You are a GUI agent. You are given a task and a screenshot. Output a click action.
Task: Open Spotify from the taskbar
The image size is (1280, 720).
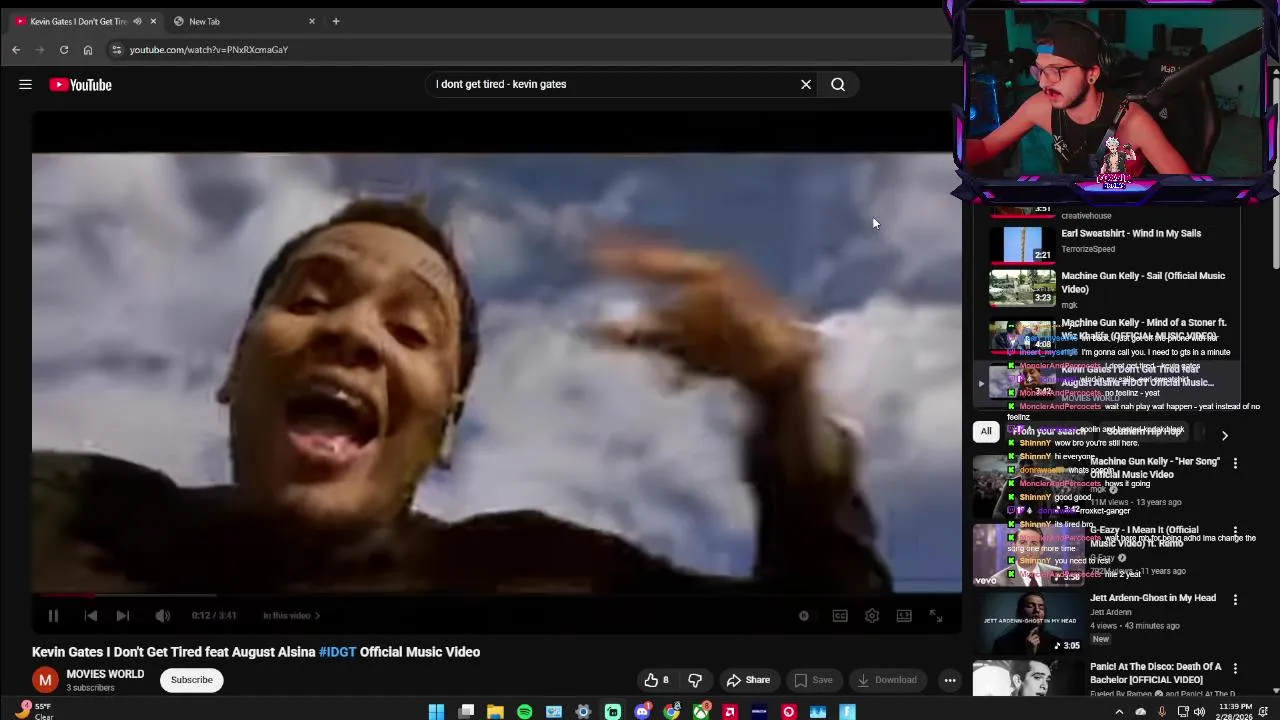(x=524, y=712)
